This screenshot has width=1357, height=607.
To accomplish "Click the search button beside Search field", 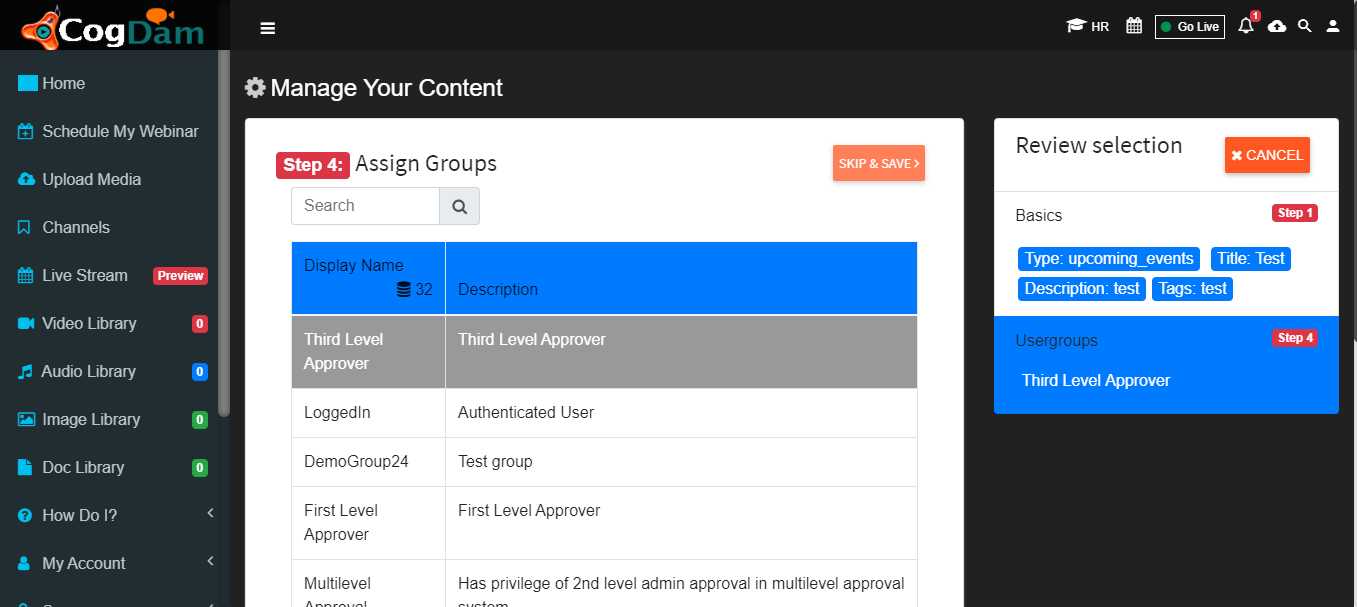I will click(x=460, y=206).
